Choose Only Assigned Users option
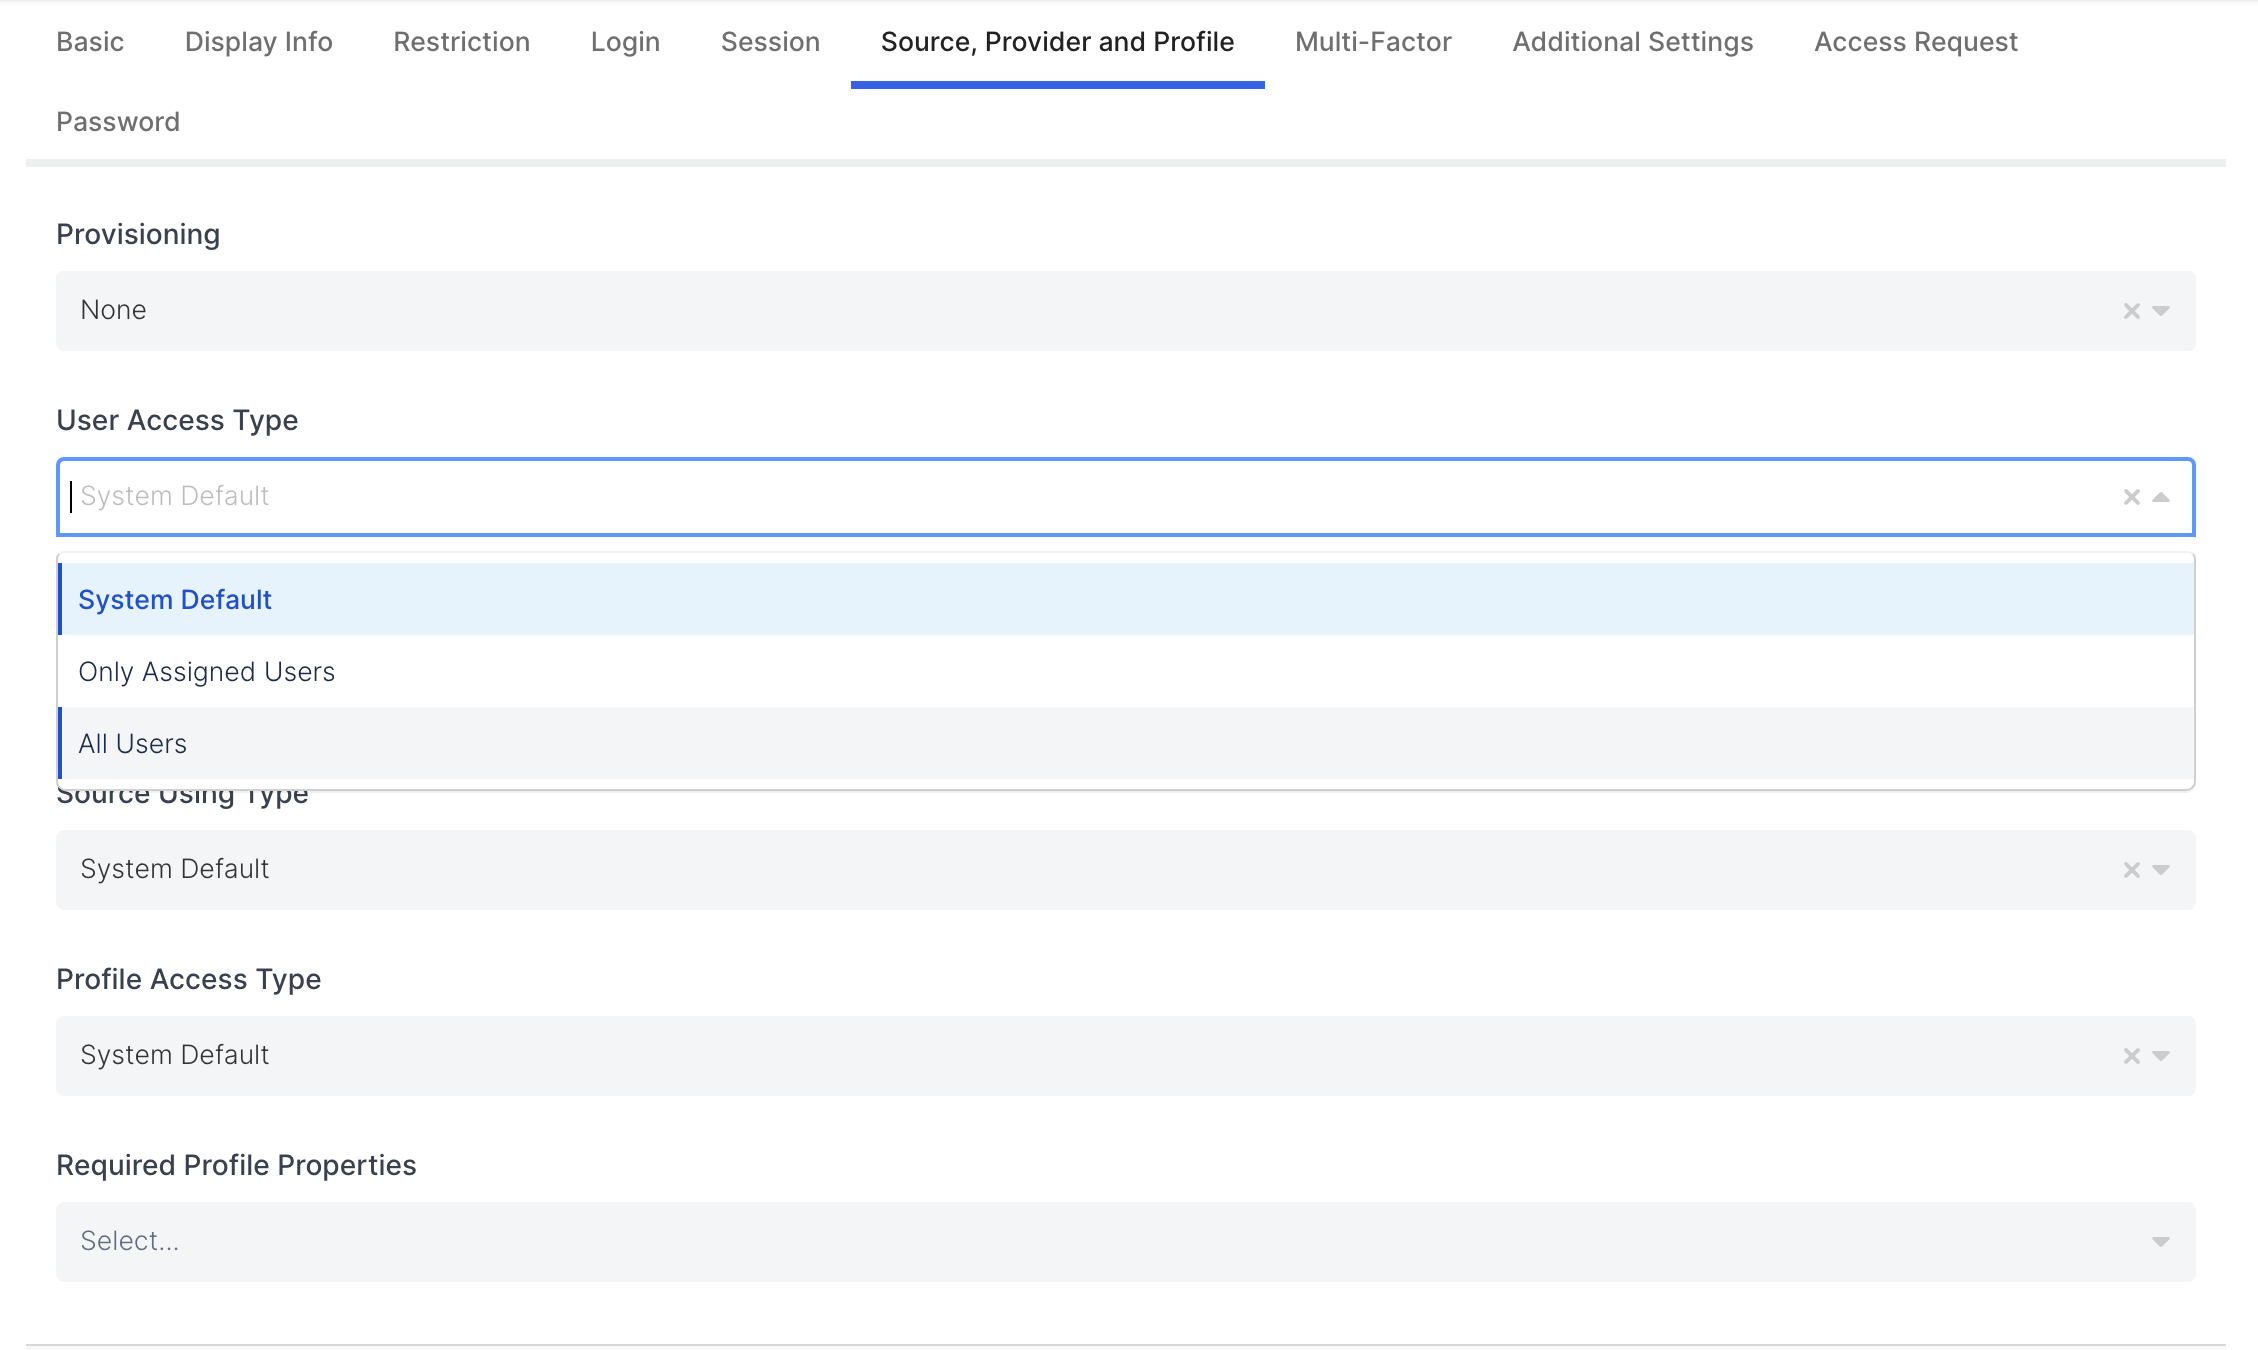This screenshot has width=2258, height=1350. [206, 672]
